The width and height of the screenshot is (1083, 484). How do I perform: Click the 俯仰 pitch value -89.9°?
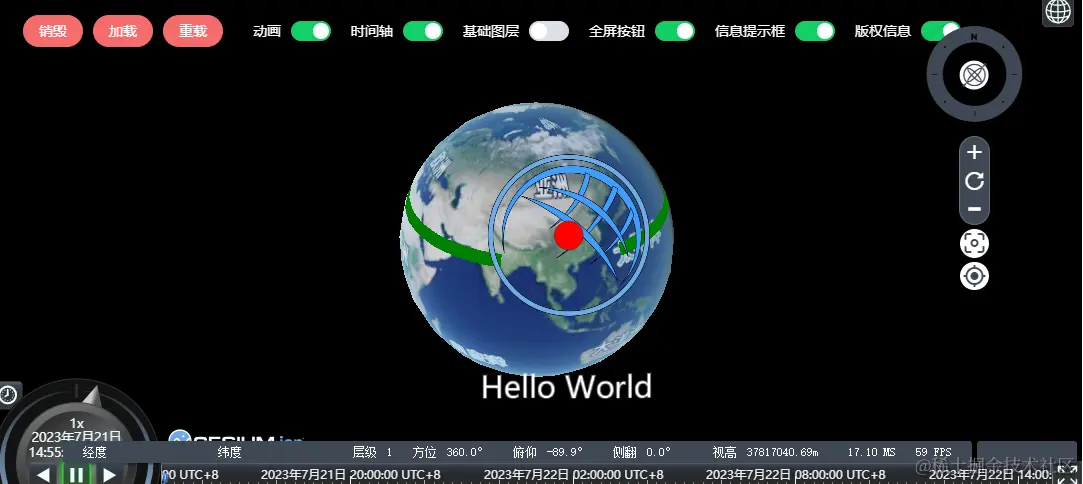click(x=564, y=452)
